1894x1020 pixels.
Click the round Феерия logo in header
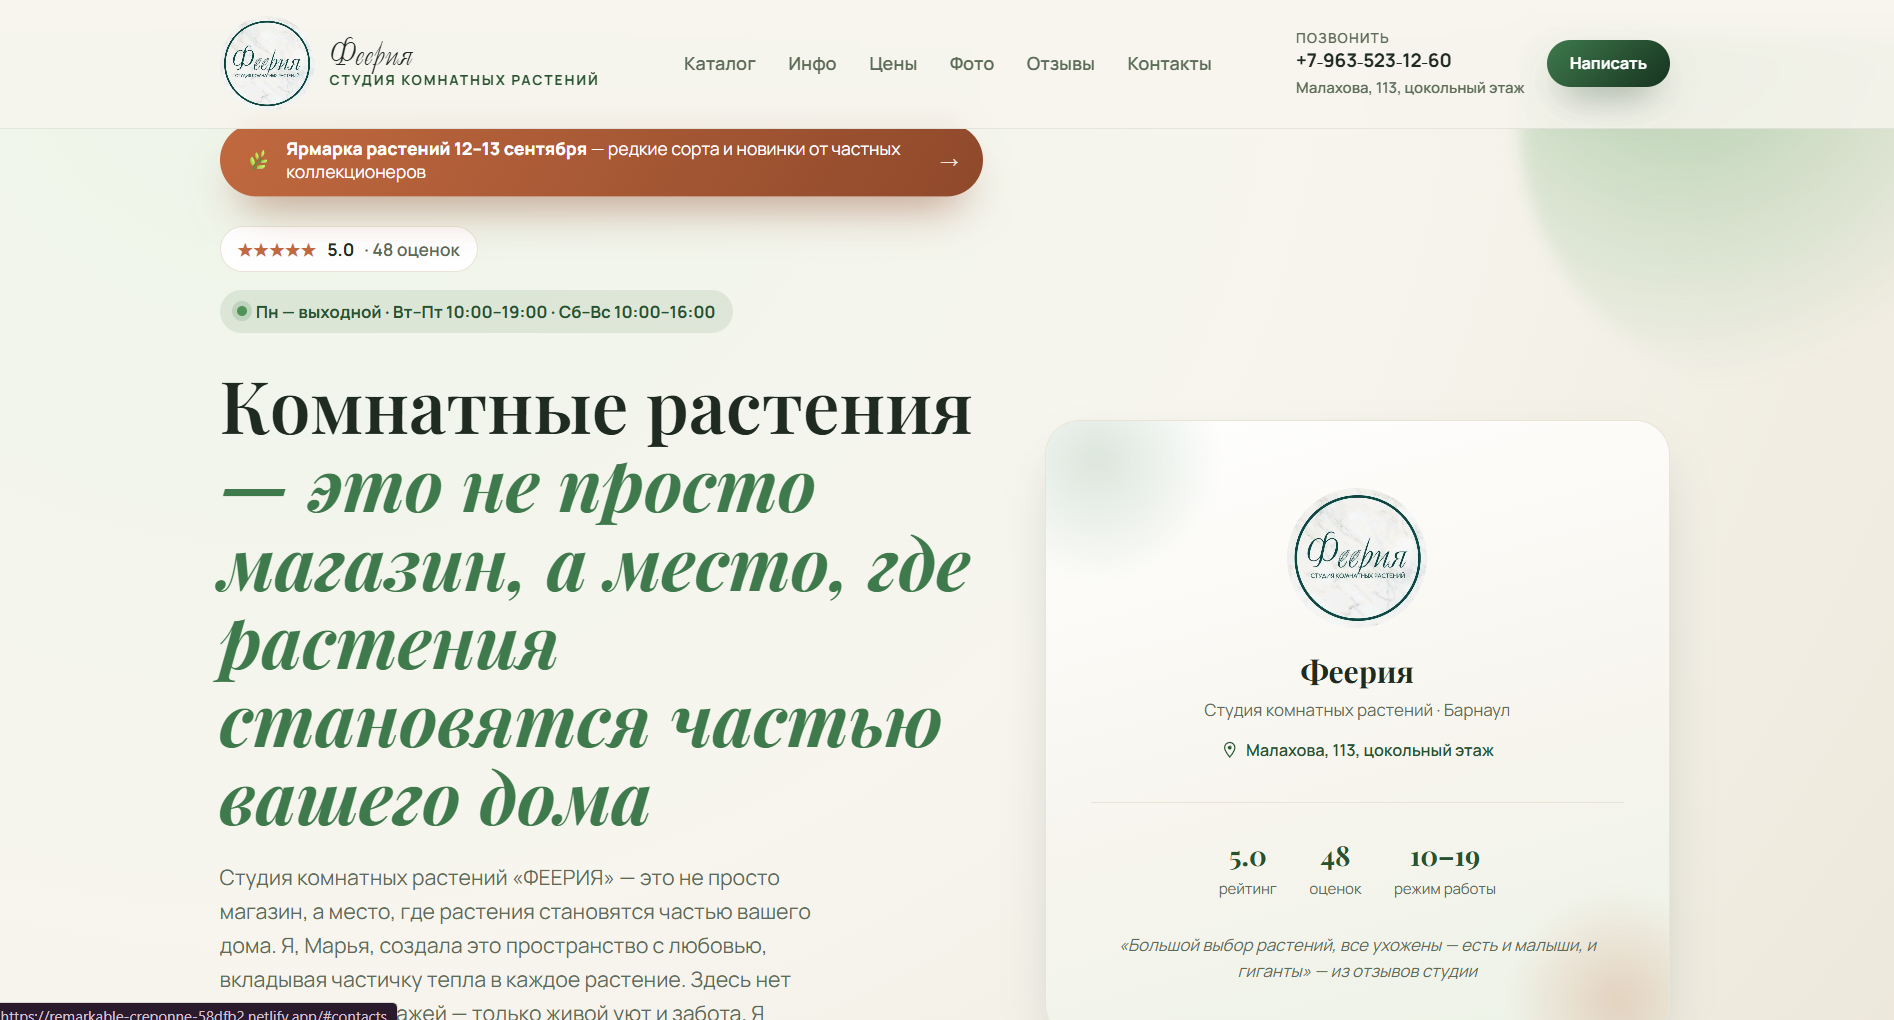(267, 63)
